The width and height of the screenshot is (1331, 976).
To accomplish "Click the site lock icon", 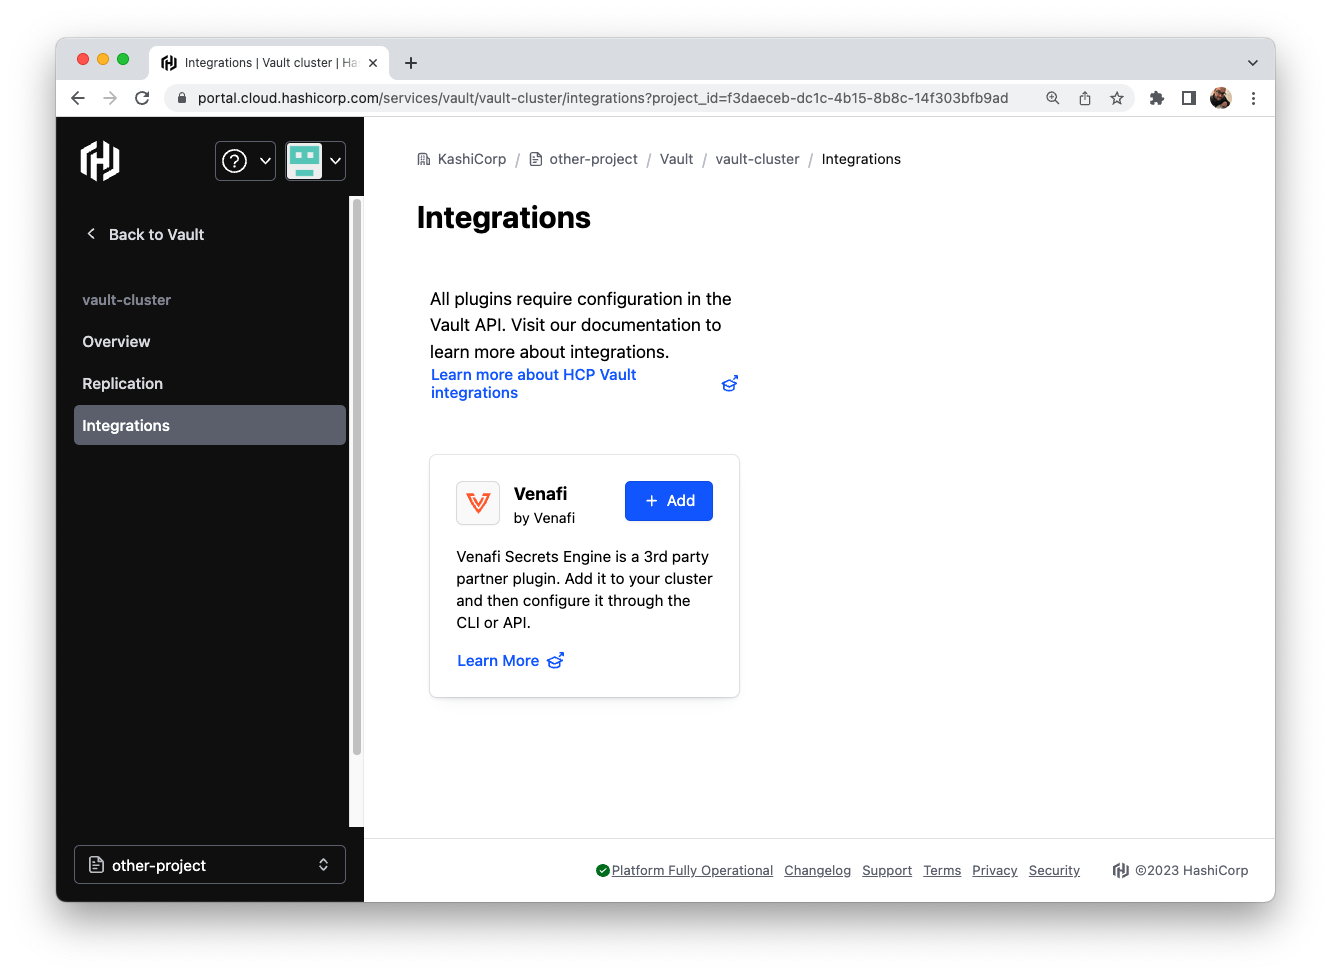I will 181,98.
